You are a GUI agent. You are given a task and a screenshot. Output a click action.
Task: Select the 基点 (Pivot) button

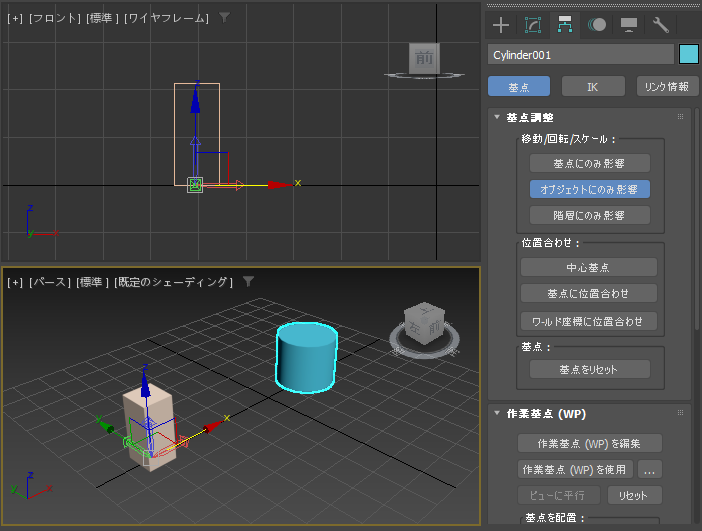pyautogui.click(x=519, y=86)
